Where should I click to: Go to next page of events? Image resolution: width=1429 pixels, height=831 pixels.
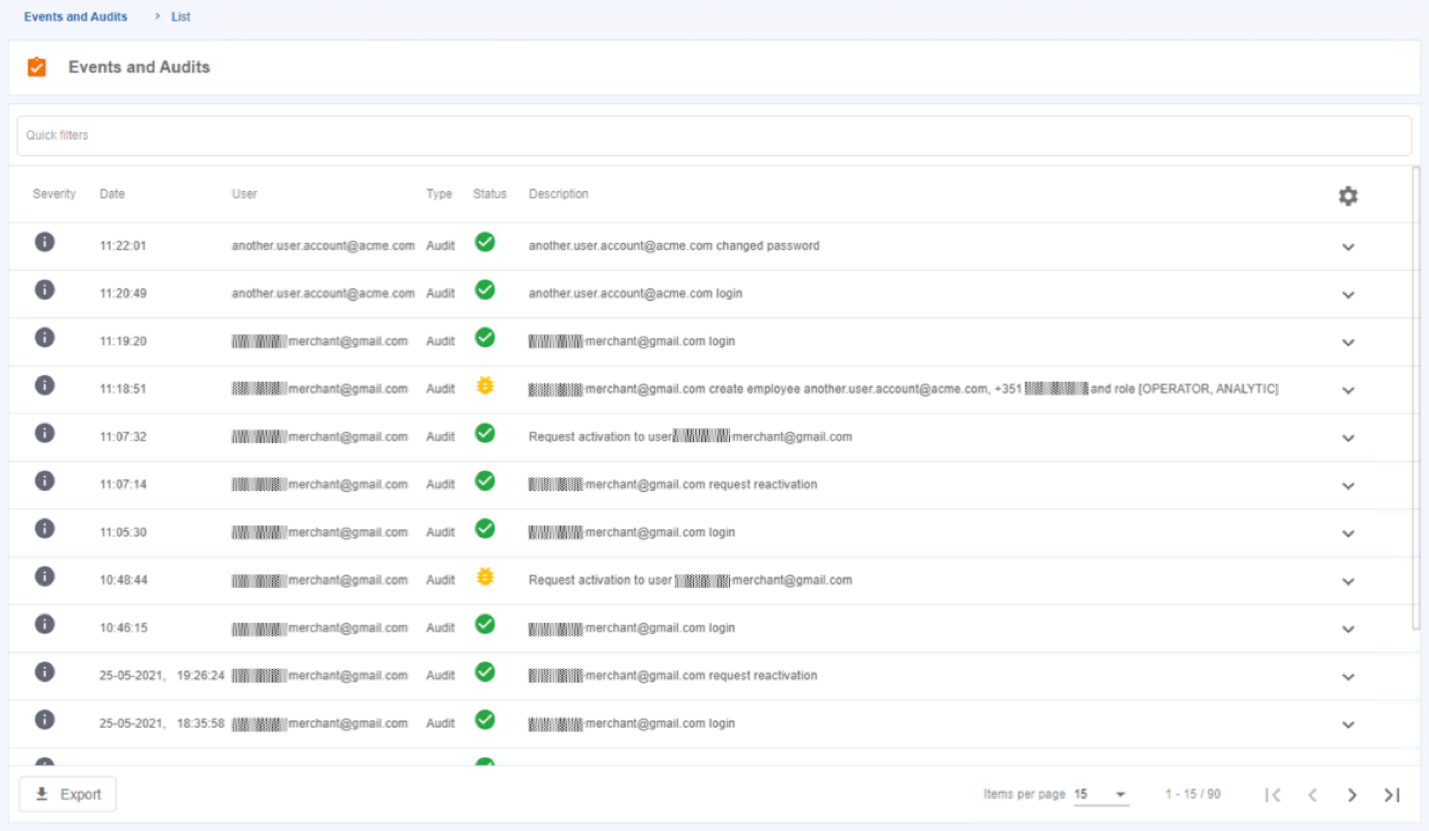[1352, 795]
